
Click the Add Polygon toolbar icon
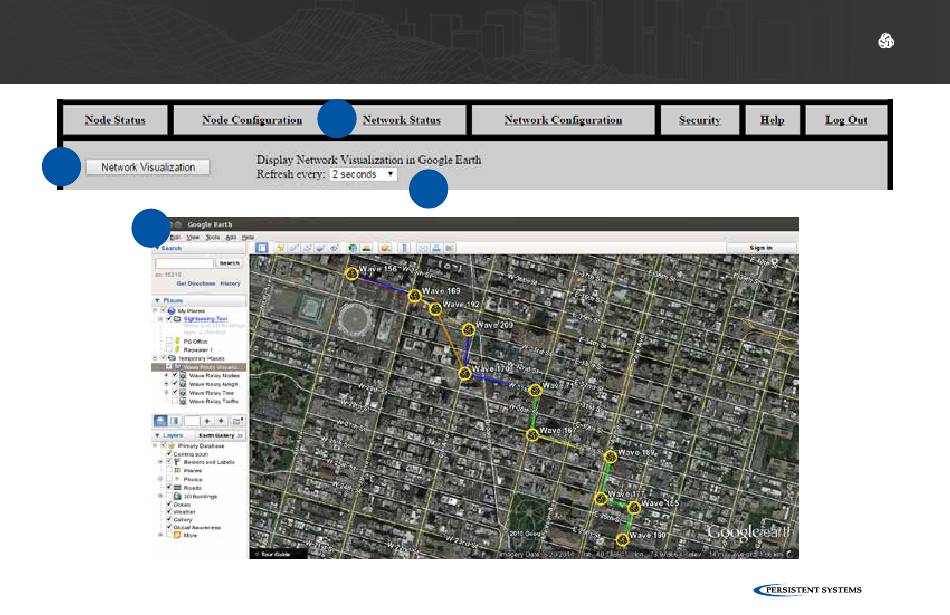tap(293, 248)
